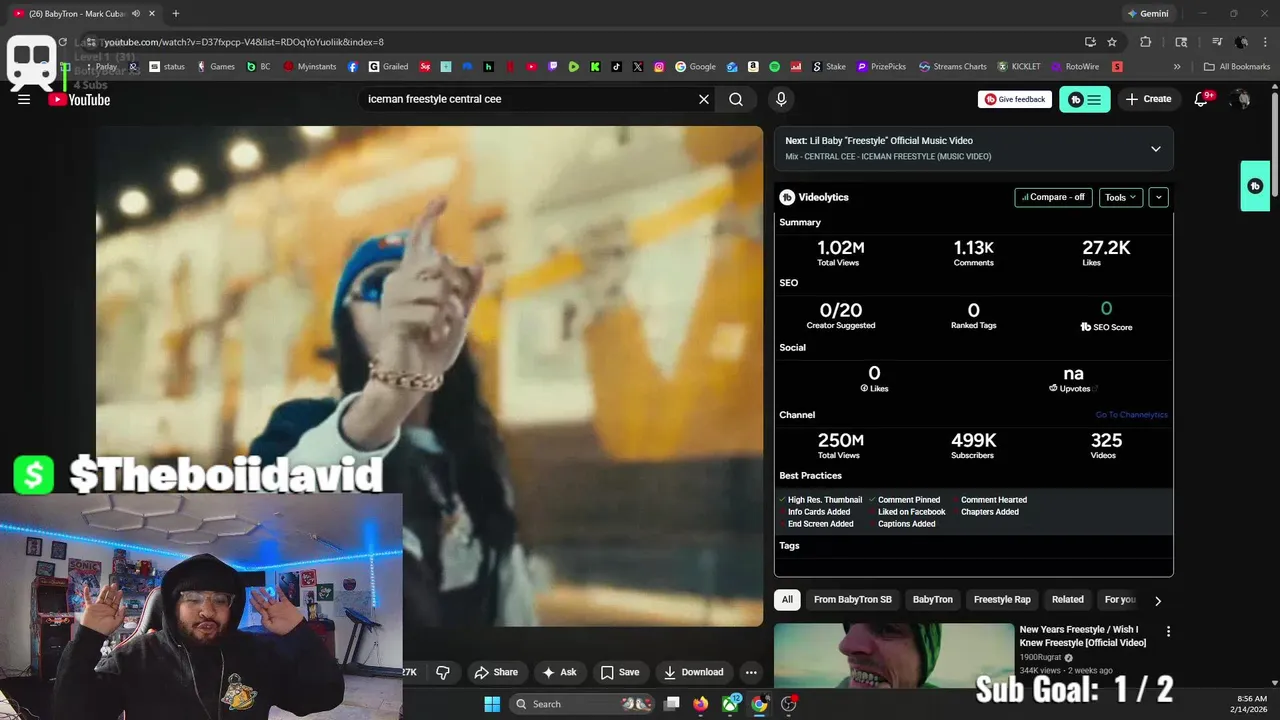Download the video with Download button
Viewport: 1280px width, 720px height.
693,672
